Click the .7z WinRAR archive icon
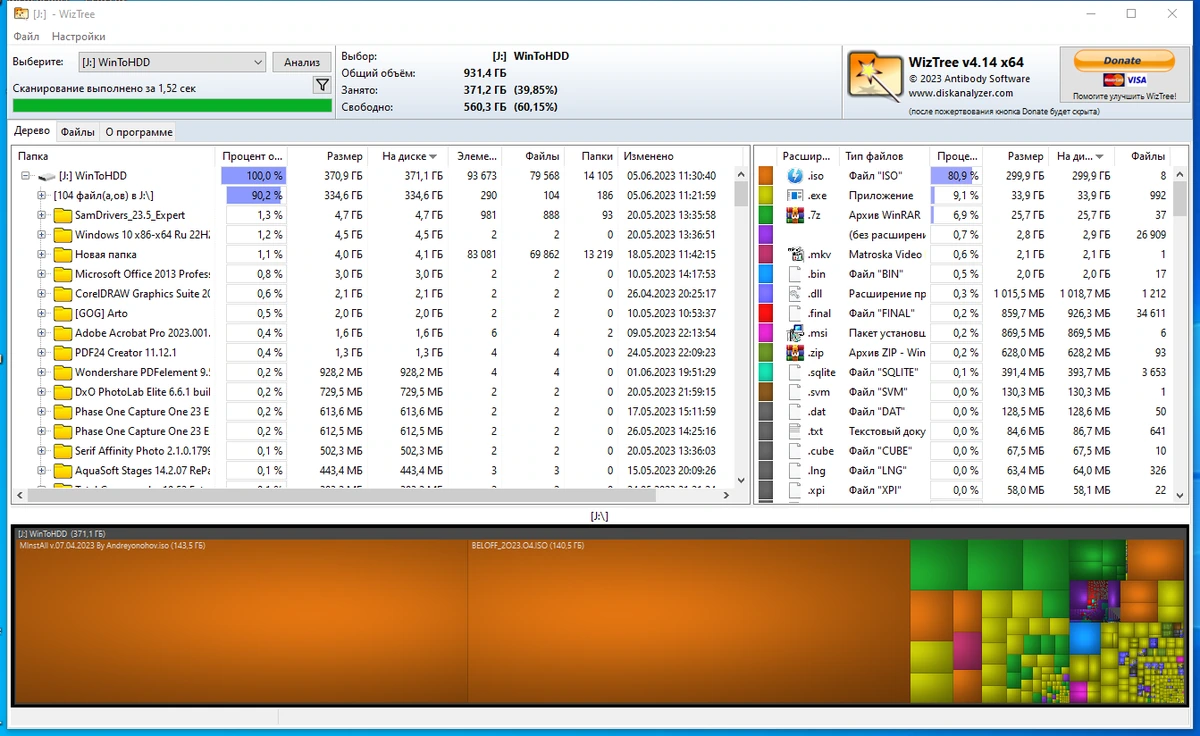 (x=795, y=215)
